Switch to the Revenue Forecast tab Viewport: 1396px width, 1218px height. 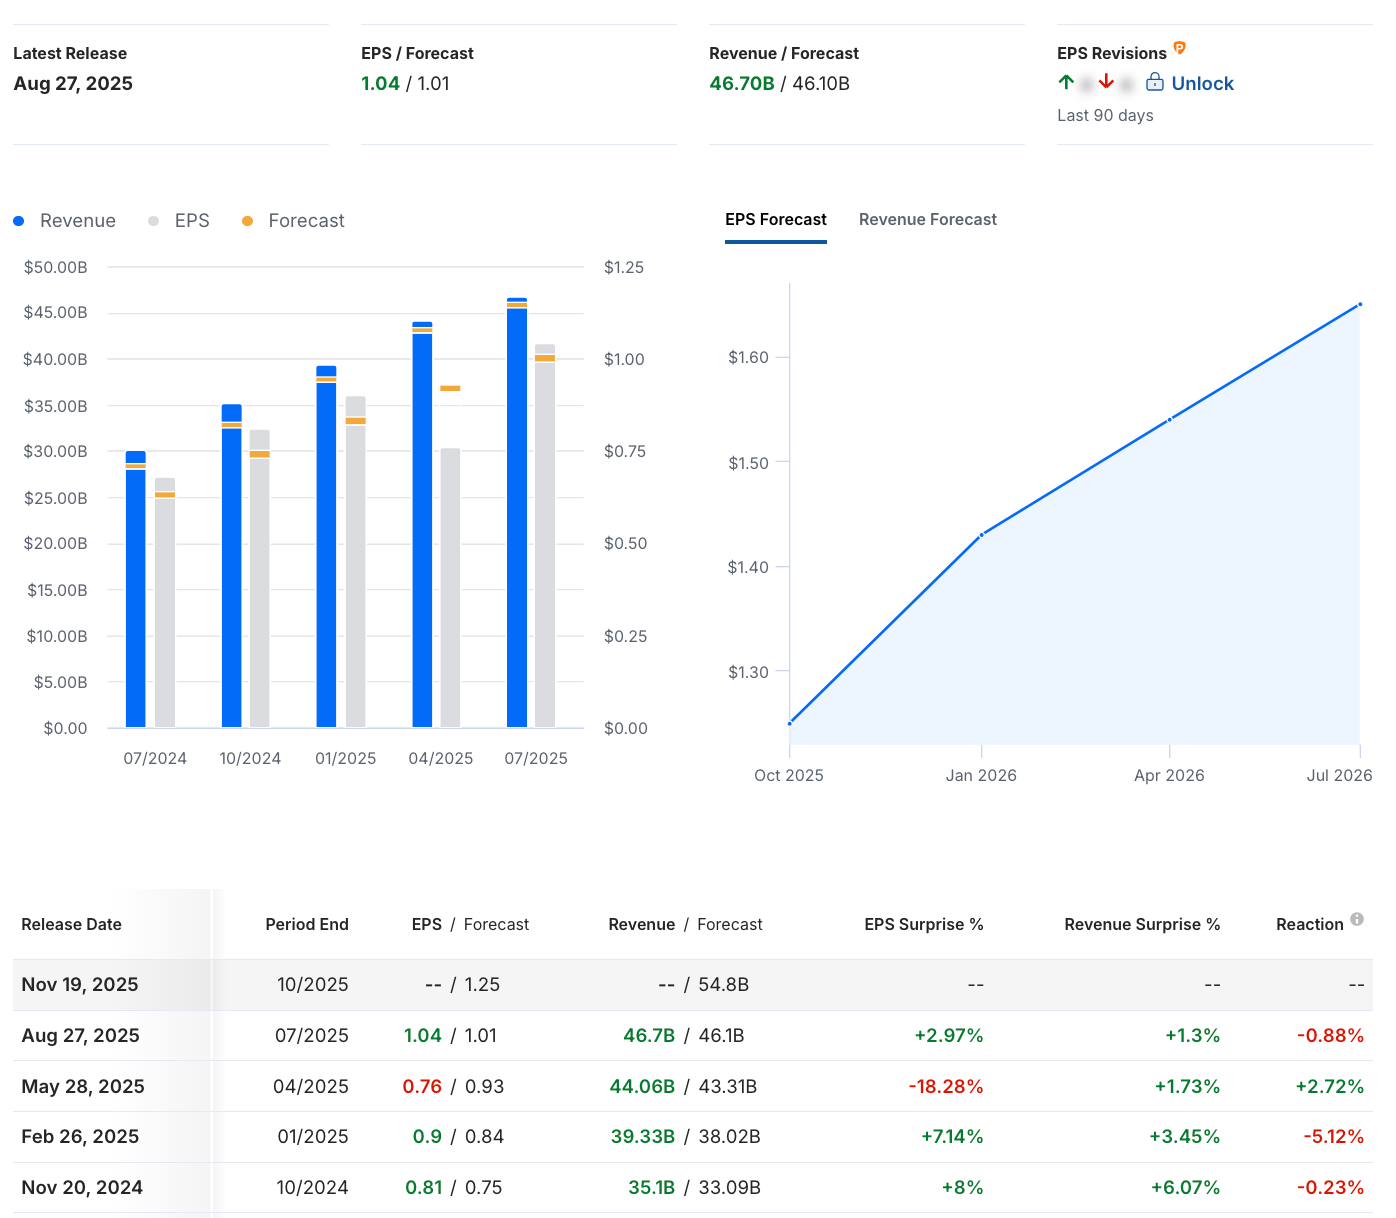point(928,220)
